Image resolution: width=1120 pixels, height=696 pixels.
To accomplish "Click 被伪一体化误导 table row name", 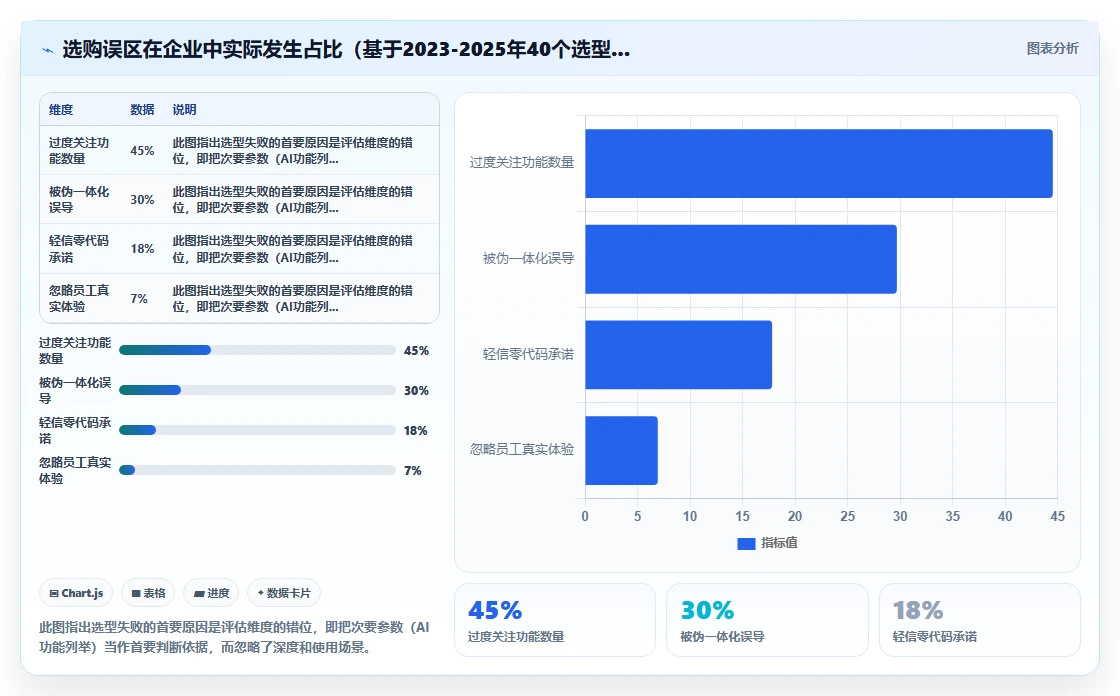I will [x=79, y=200].
